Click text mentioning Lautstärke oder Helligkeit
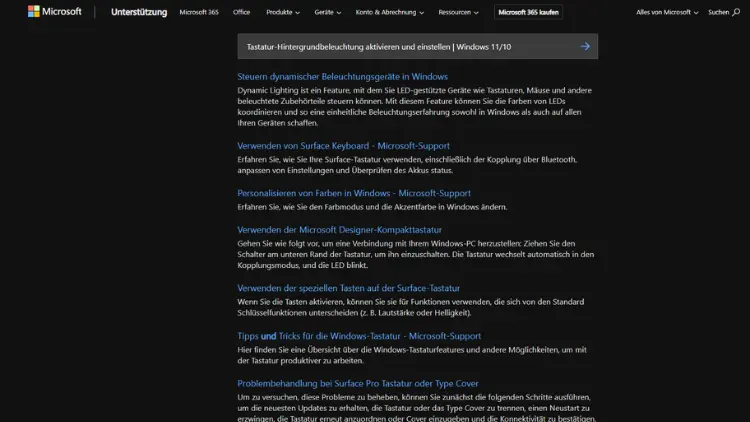Screen dimensions: 750x422 click(x=410, y=307)
